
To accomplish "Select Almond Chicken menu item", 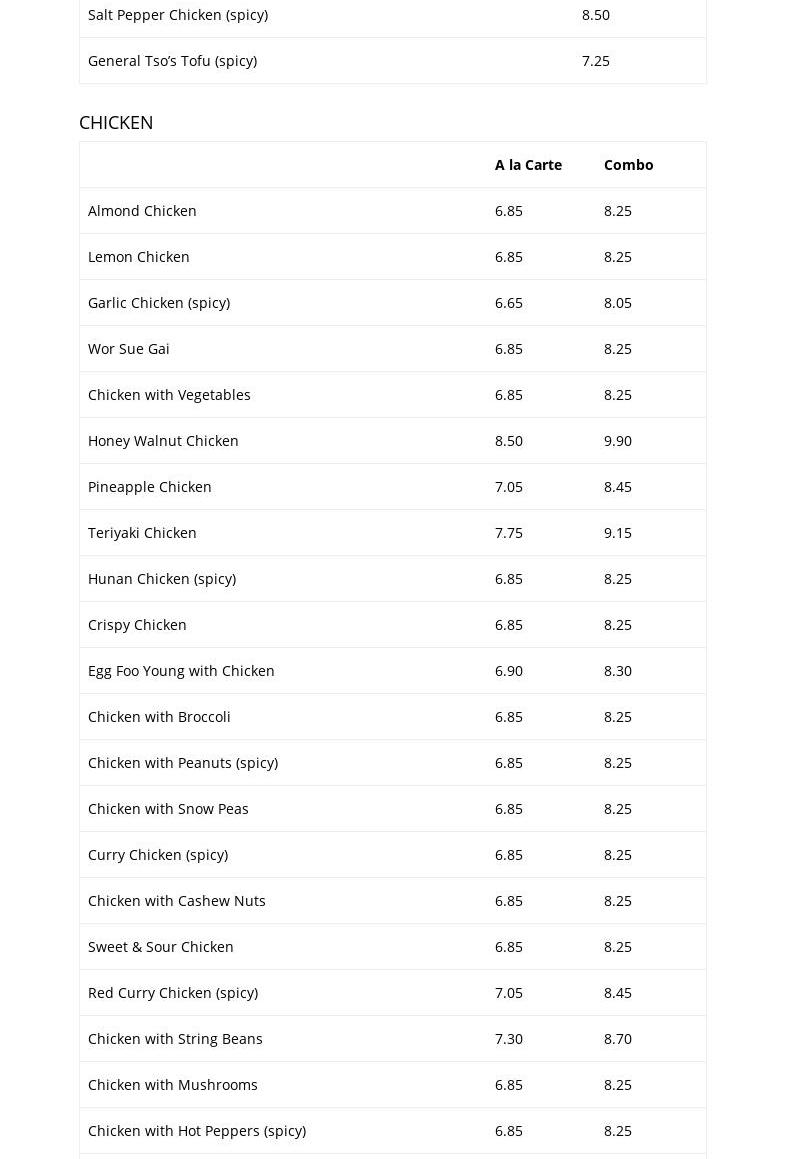I will coord(142,210).
